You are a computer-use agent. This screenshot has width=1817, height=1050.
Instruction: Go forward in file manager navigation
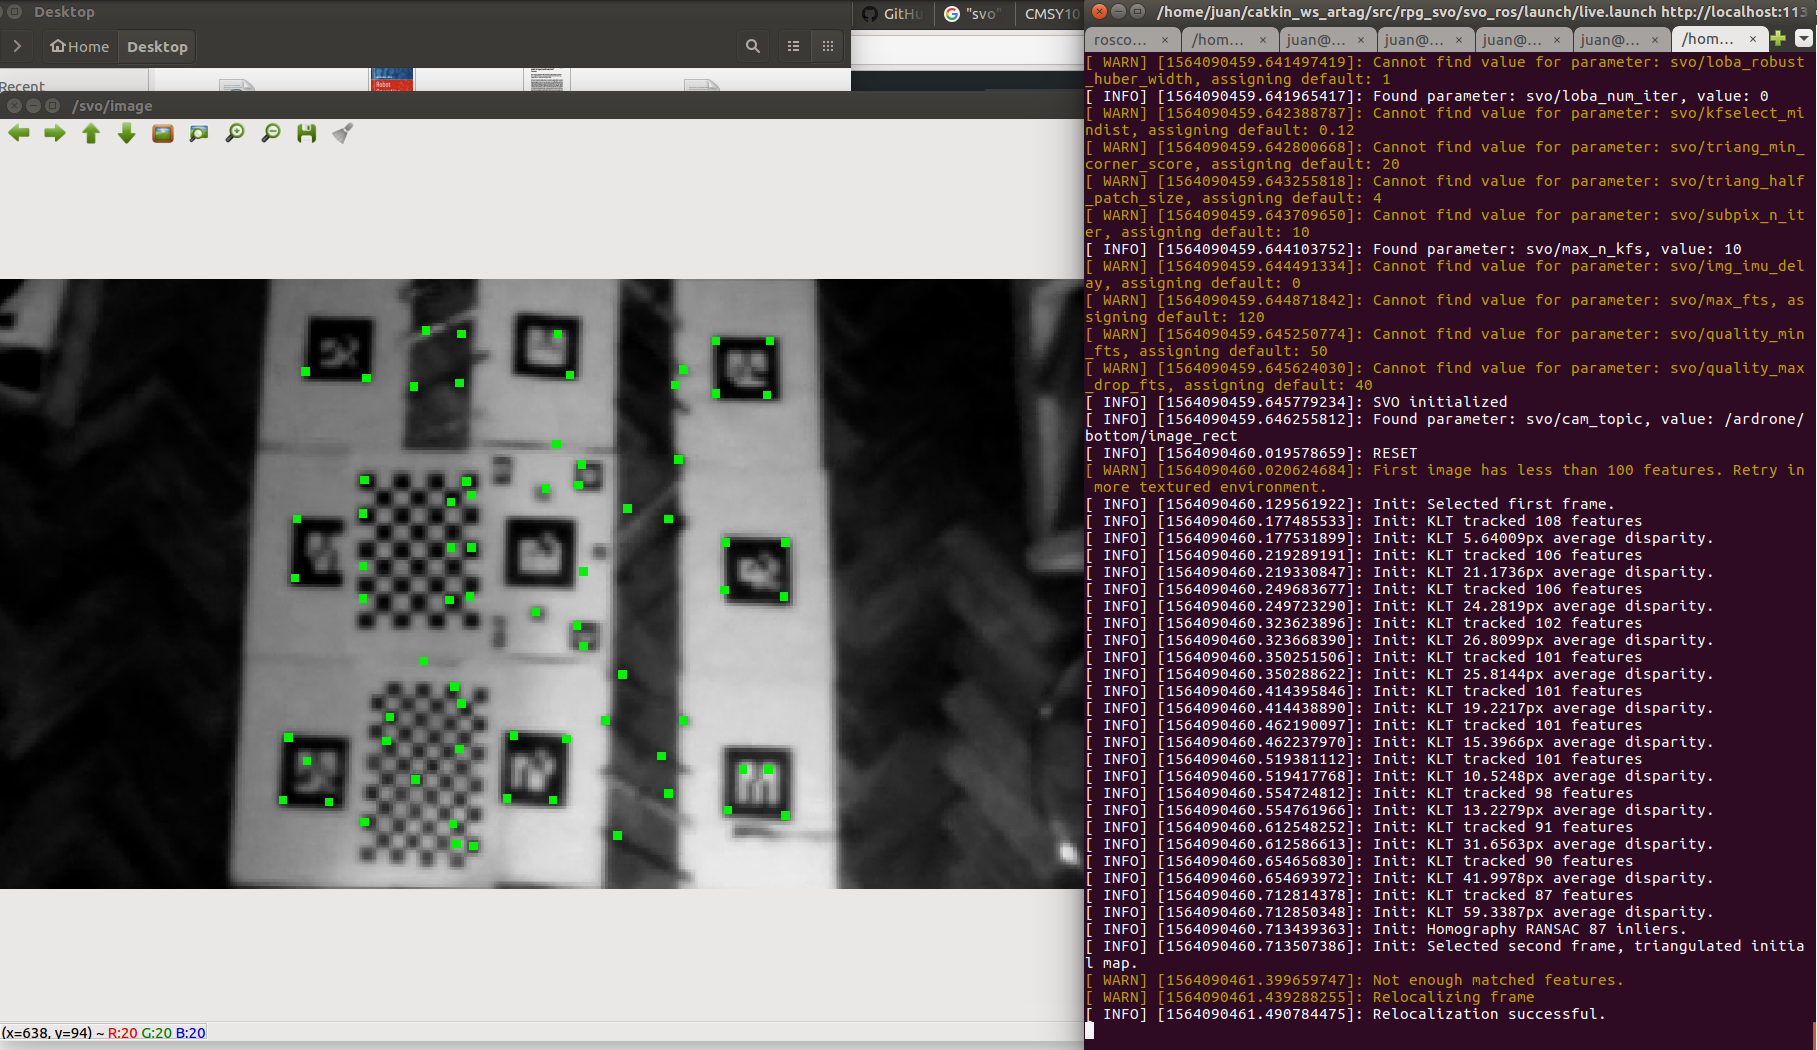coord(17,46)
